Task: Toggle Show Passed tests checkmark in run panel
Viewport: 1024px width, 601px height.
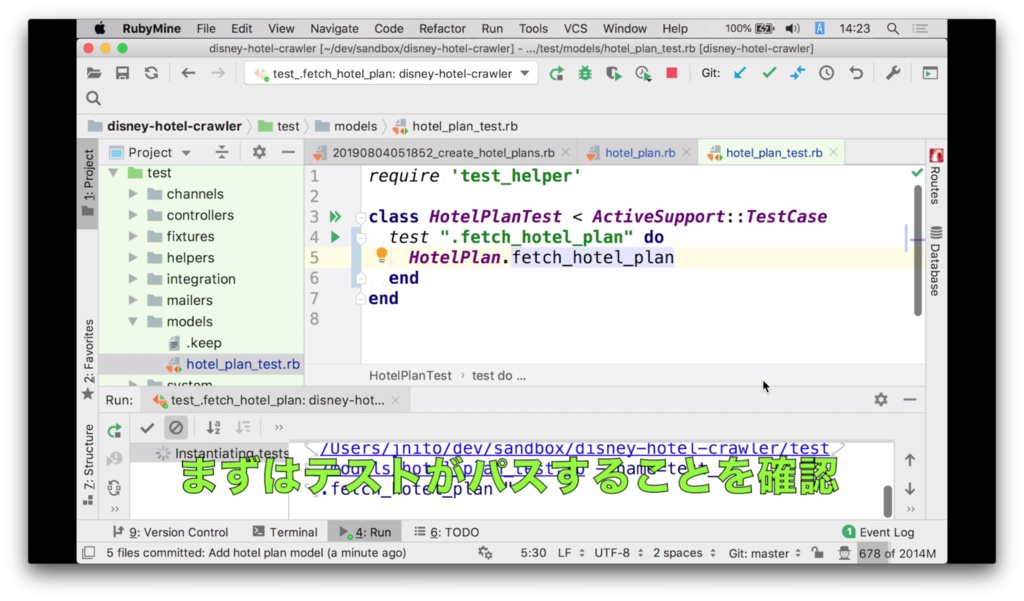Action: pos(147,428)
